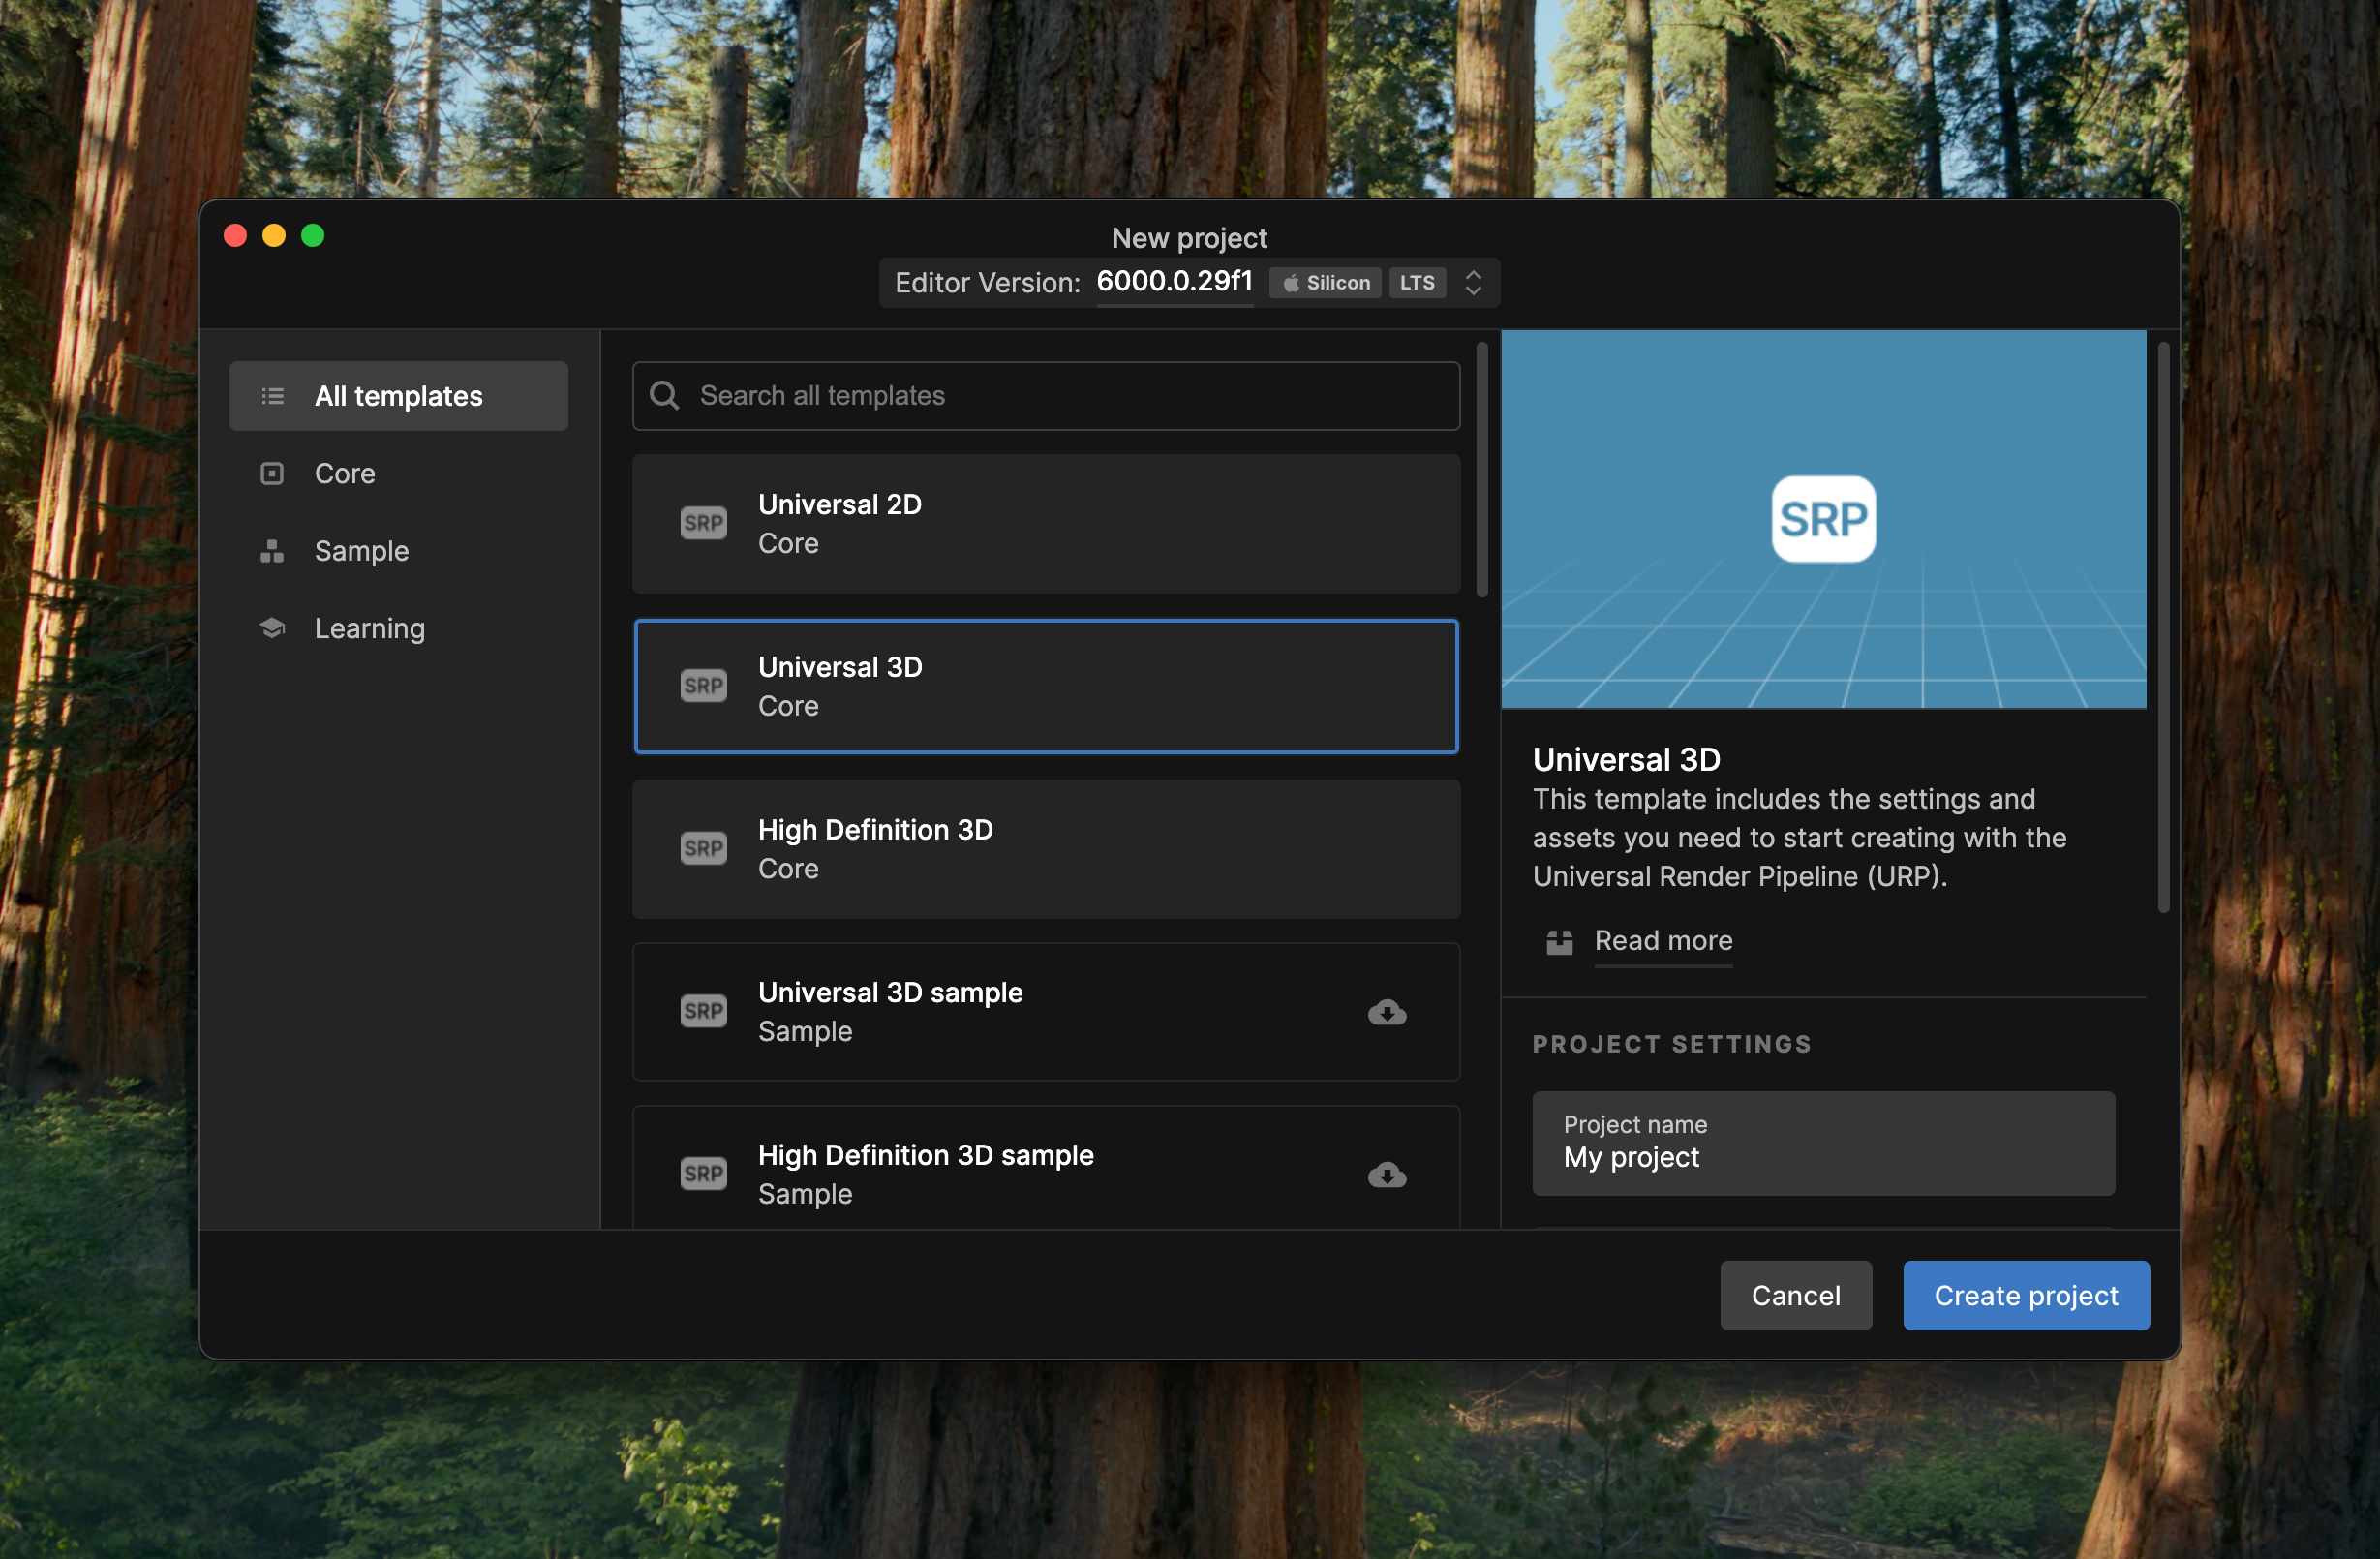Image resolution: width=2380 pixels, height=1559 pixels.
Task: Click the Project name field
Action: (x=1822, y=1143)
